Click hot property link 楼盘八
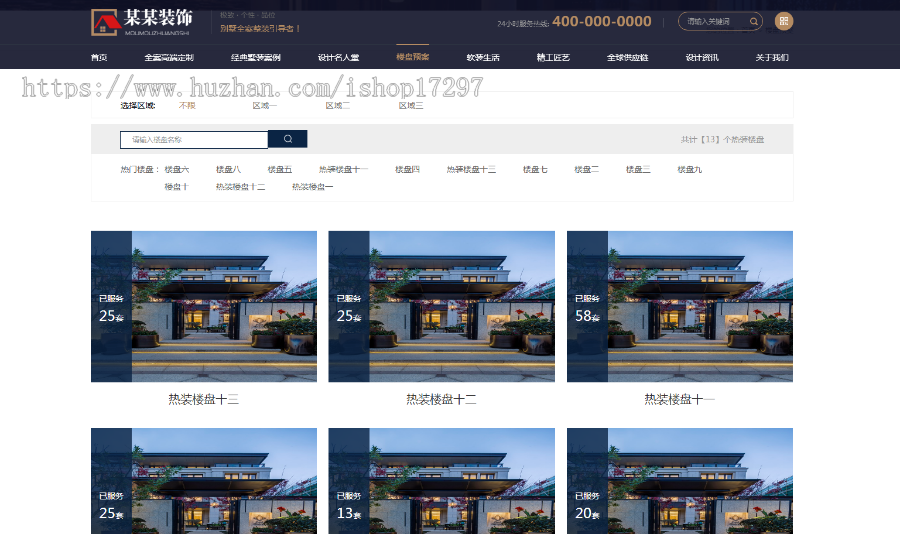Screen dimensions: 900x534 click(x=228, y=169)
